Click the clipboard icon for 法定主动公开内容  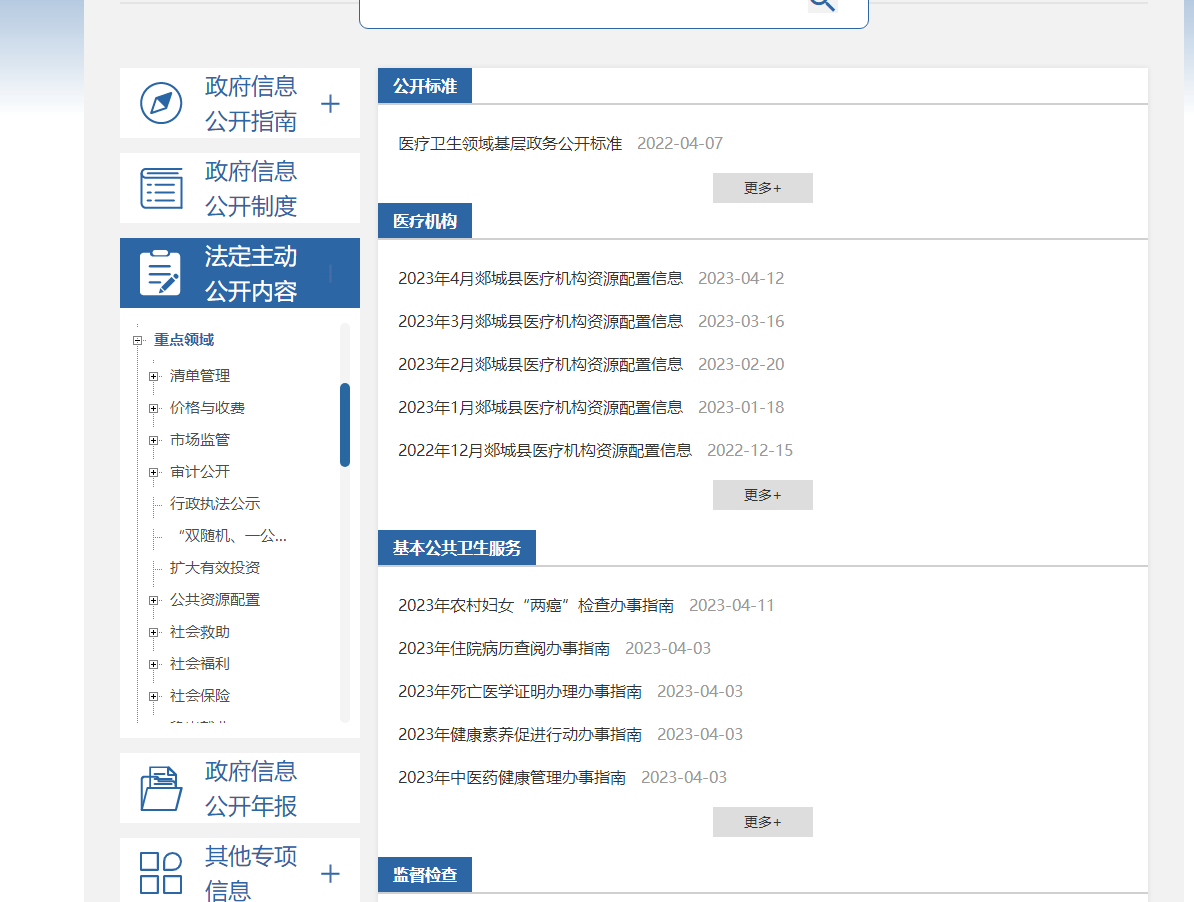(161, 273)
